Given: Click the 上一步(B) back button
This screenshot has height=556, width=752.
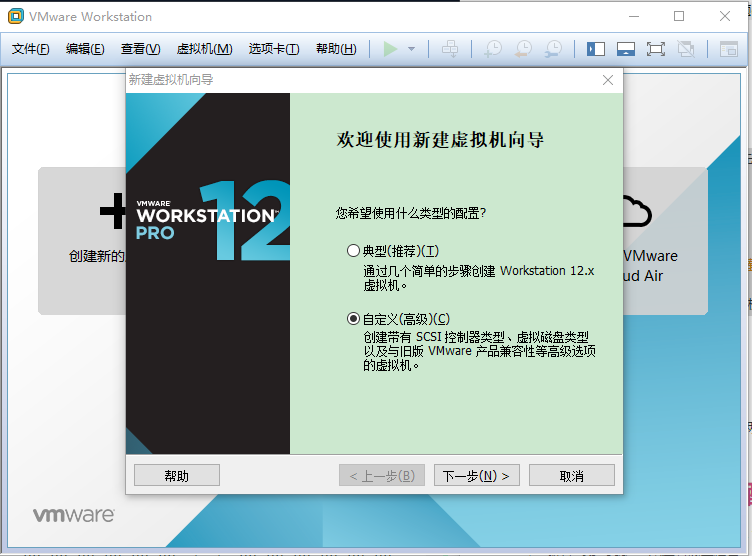Looking at the screenshot, I should coord(382,475).
